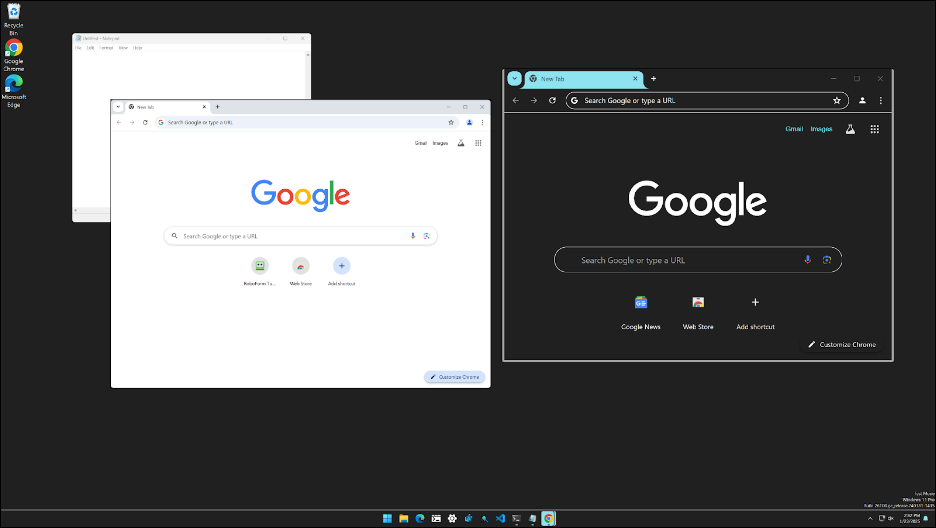The width and height of the screenshot is (936, 528).
Task: Open the Windows Start menu
Action: 387,518
